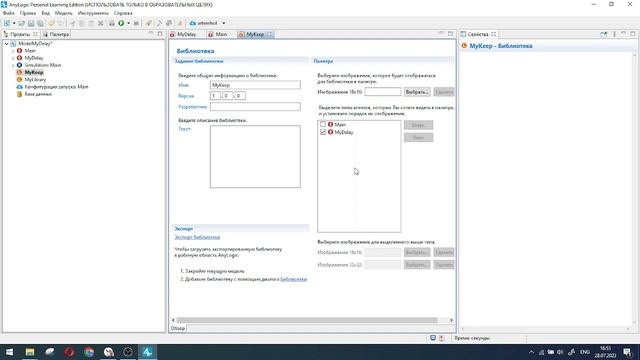Click the Экспорт библиотеки link

coord(197,237)
